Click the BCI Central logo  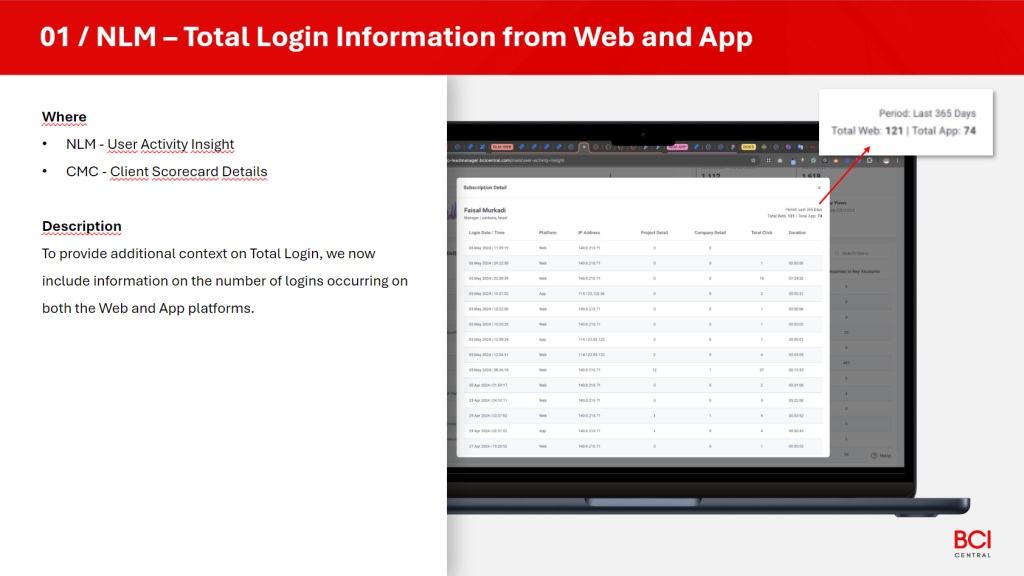coord(972,543)
